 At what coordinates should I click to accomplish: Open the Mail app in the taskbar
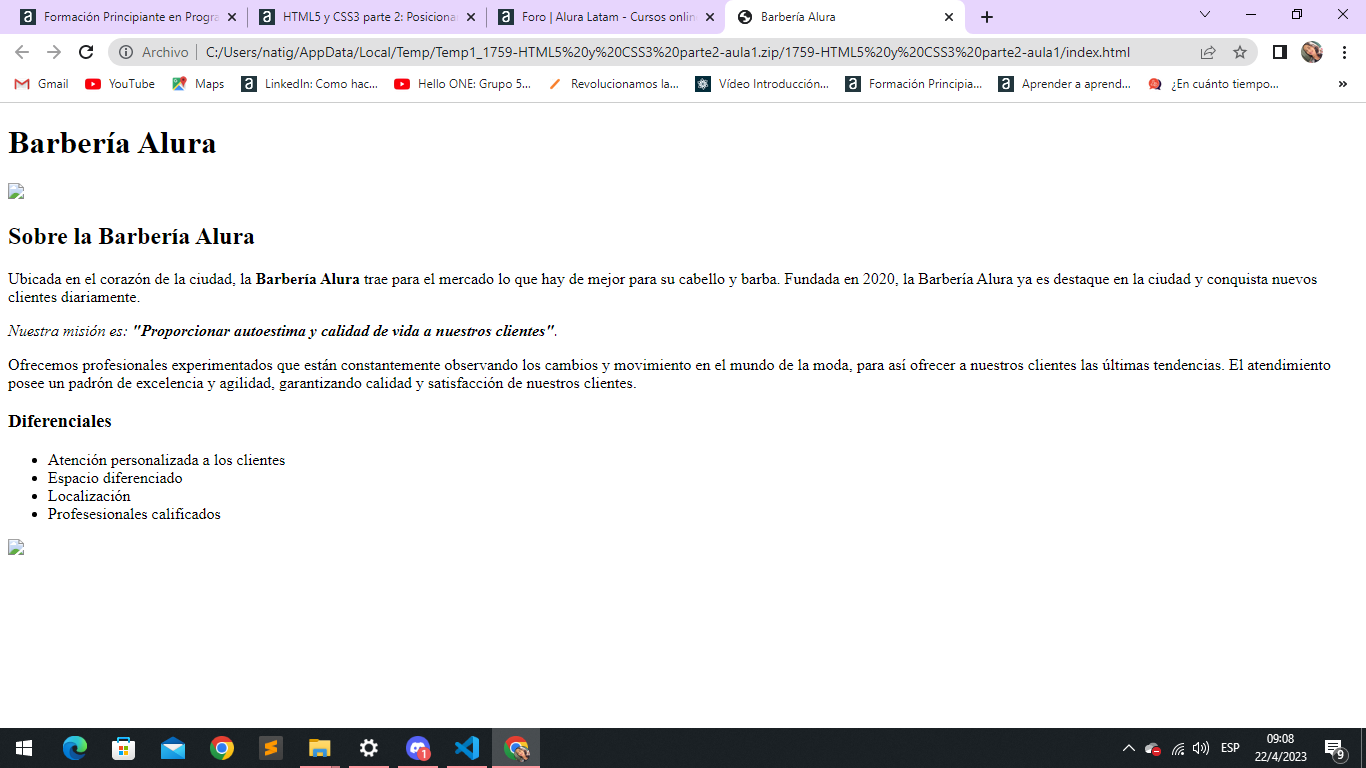point(173,748)
